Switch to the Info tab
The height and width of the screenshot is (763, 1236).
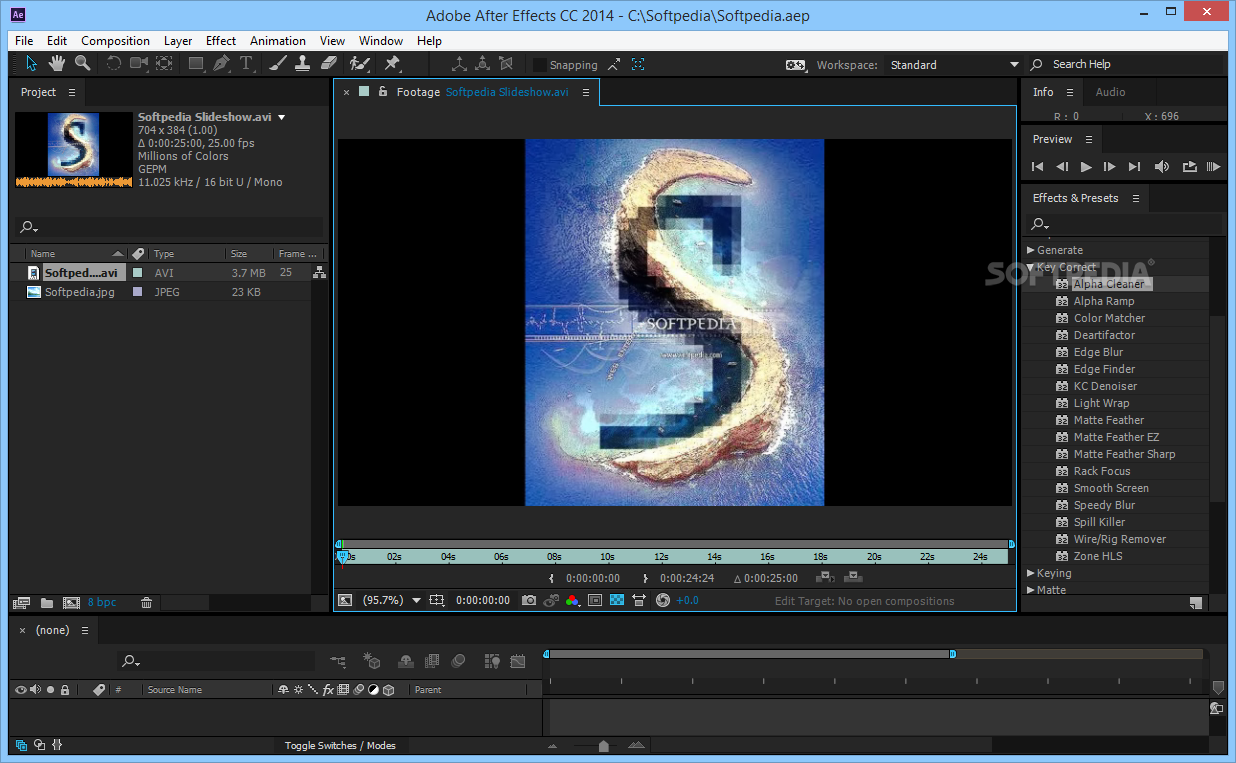(1043, 92)
